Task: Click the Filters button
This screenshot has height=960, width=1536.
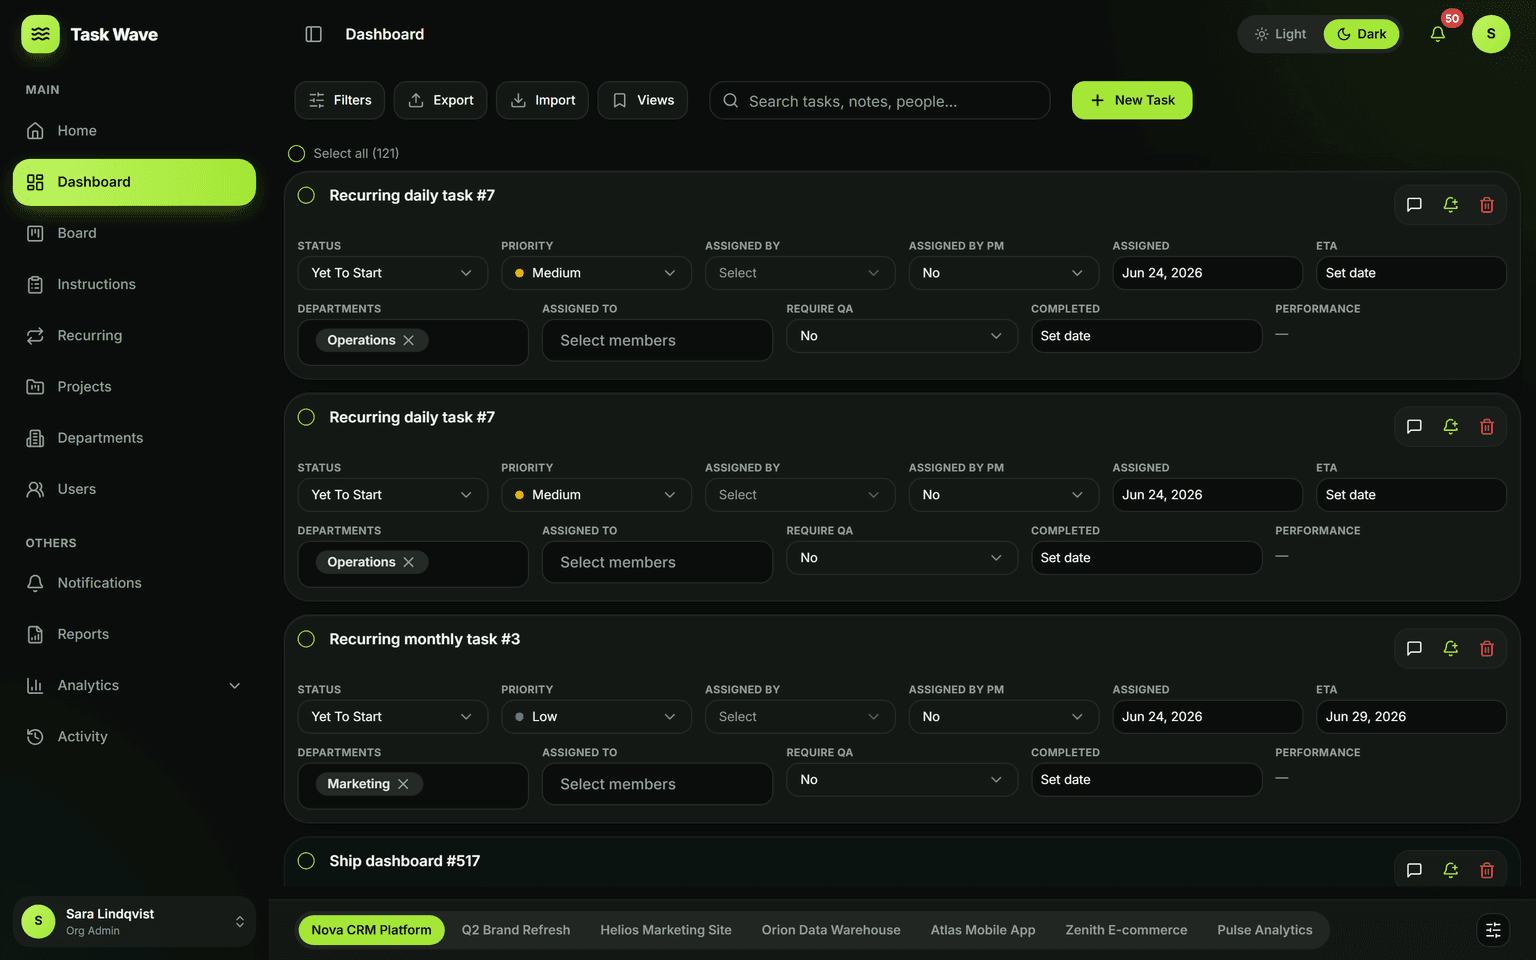Action: point(340,100)
